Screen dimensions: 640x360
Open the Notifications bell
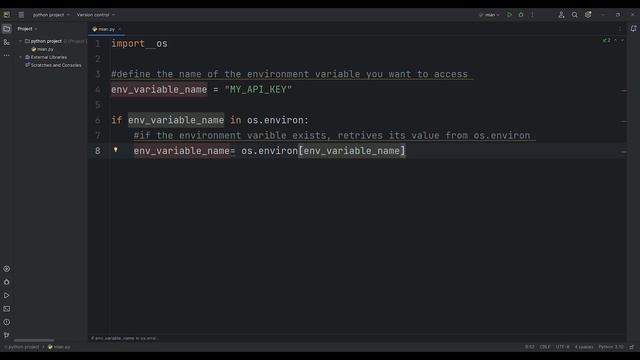633,29
